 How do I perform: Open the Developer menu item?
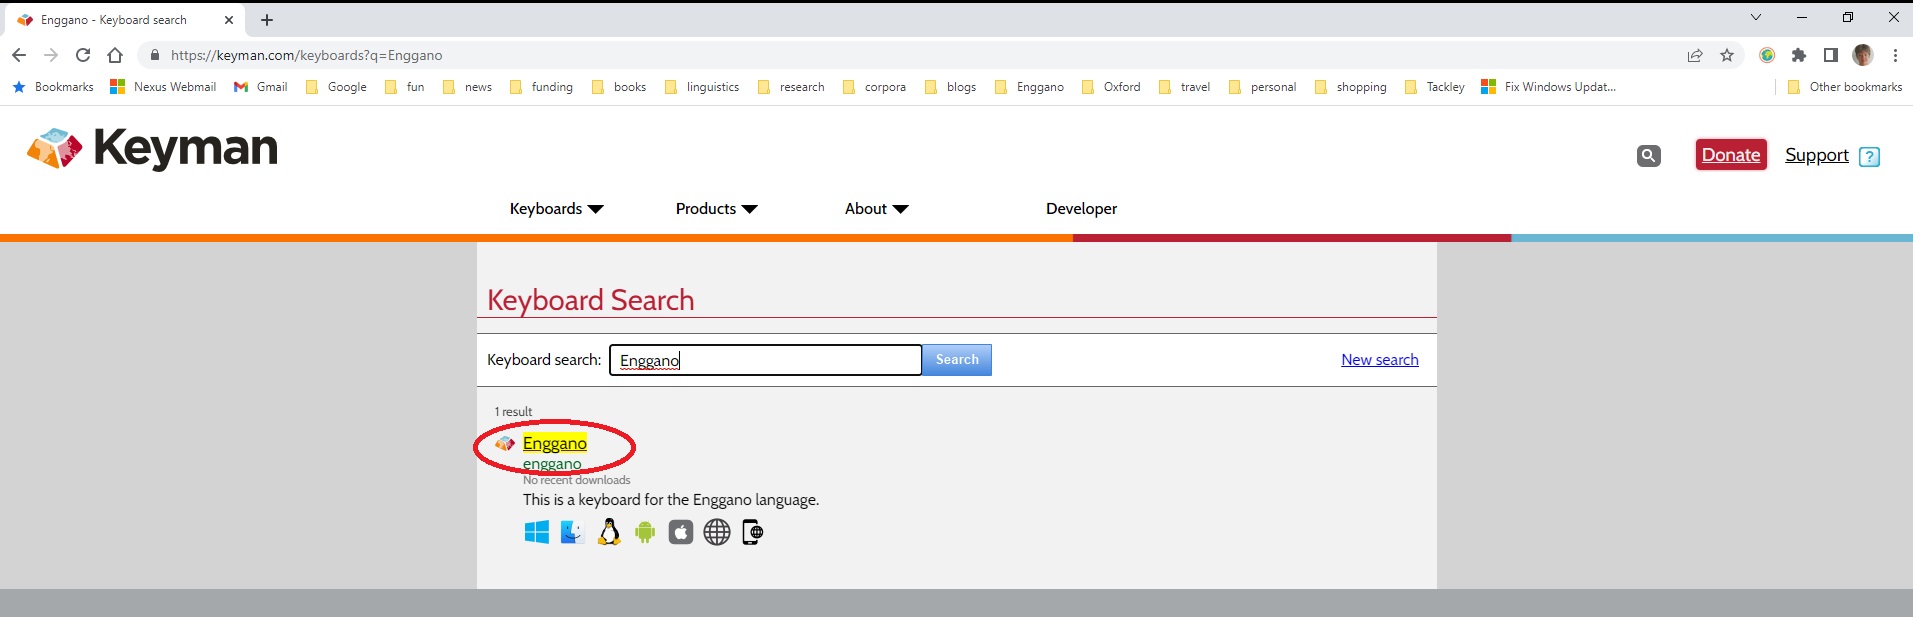1081,208
